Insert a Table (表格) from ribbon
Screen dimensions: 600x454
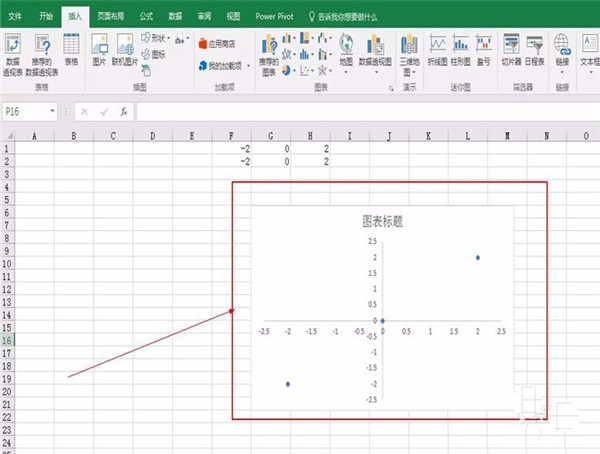tap(71, 50)
